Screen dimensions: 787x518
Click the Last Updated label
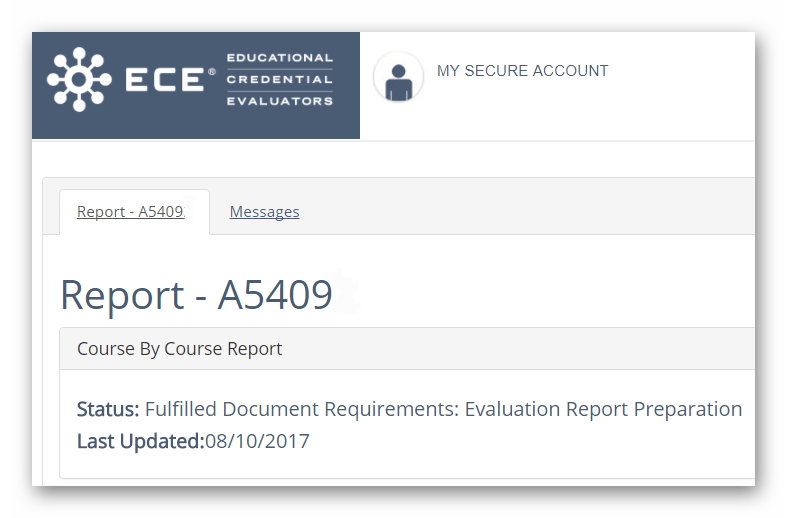[x=141, y=441]
